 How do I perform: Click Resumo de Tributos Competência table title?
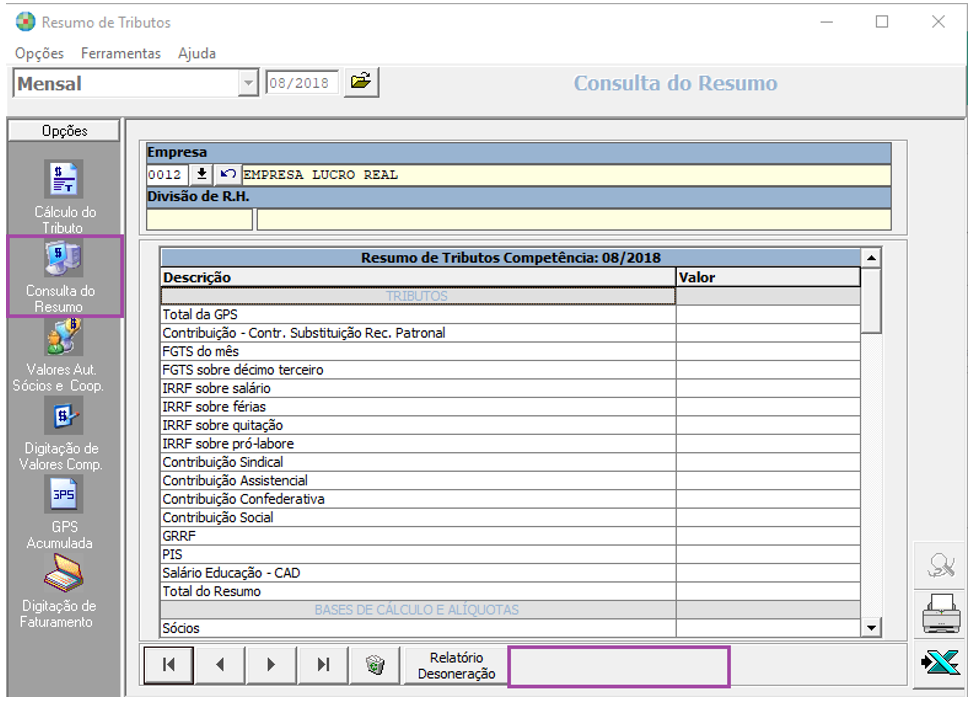(x=511, y=257)
